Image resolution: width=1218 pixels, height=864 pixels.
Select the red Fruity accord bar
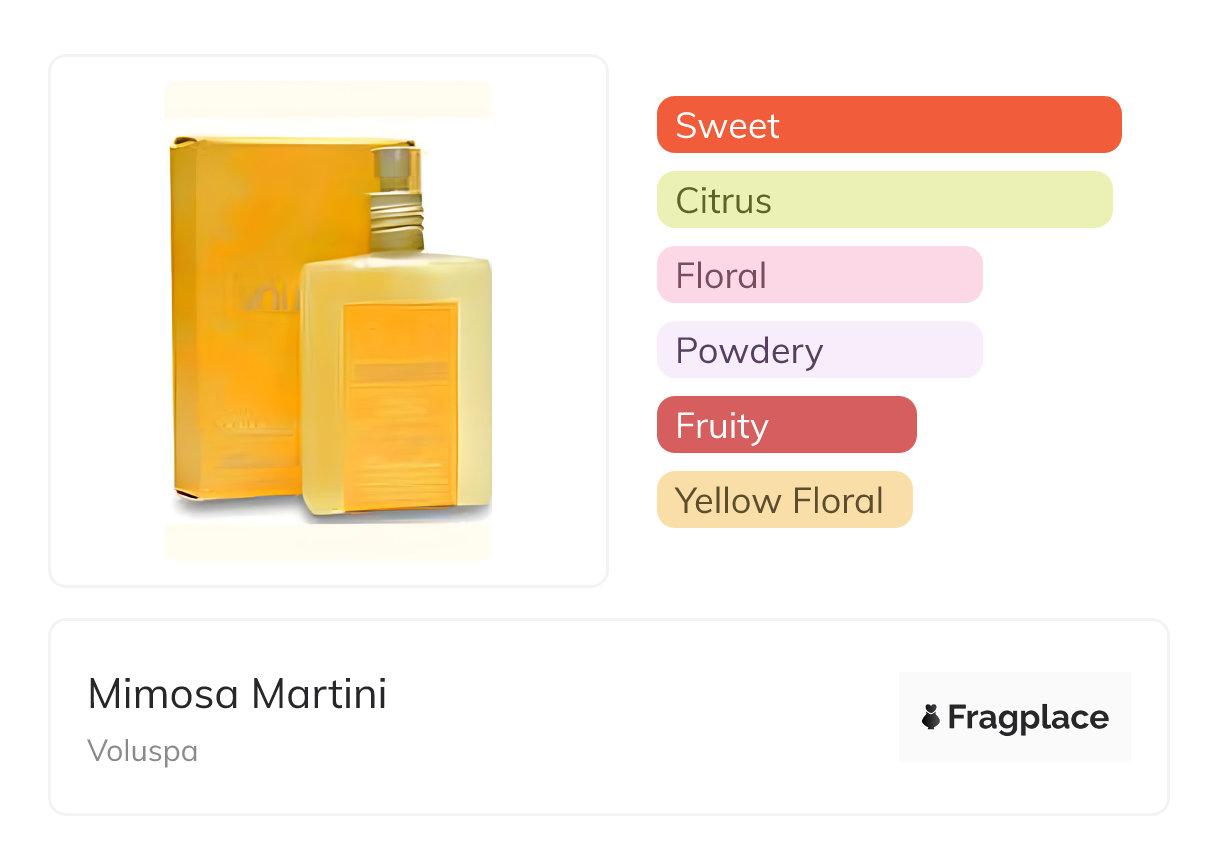(786, 425)
